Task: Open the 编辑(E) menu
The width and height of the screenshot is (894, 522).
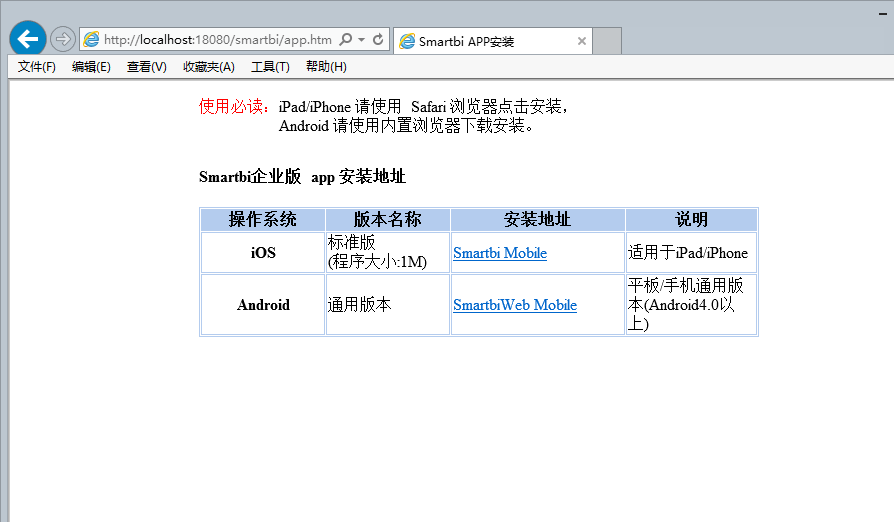Action: [91, 67]
